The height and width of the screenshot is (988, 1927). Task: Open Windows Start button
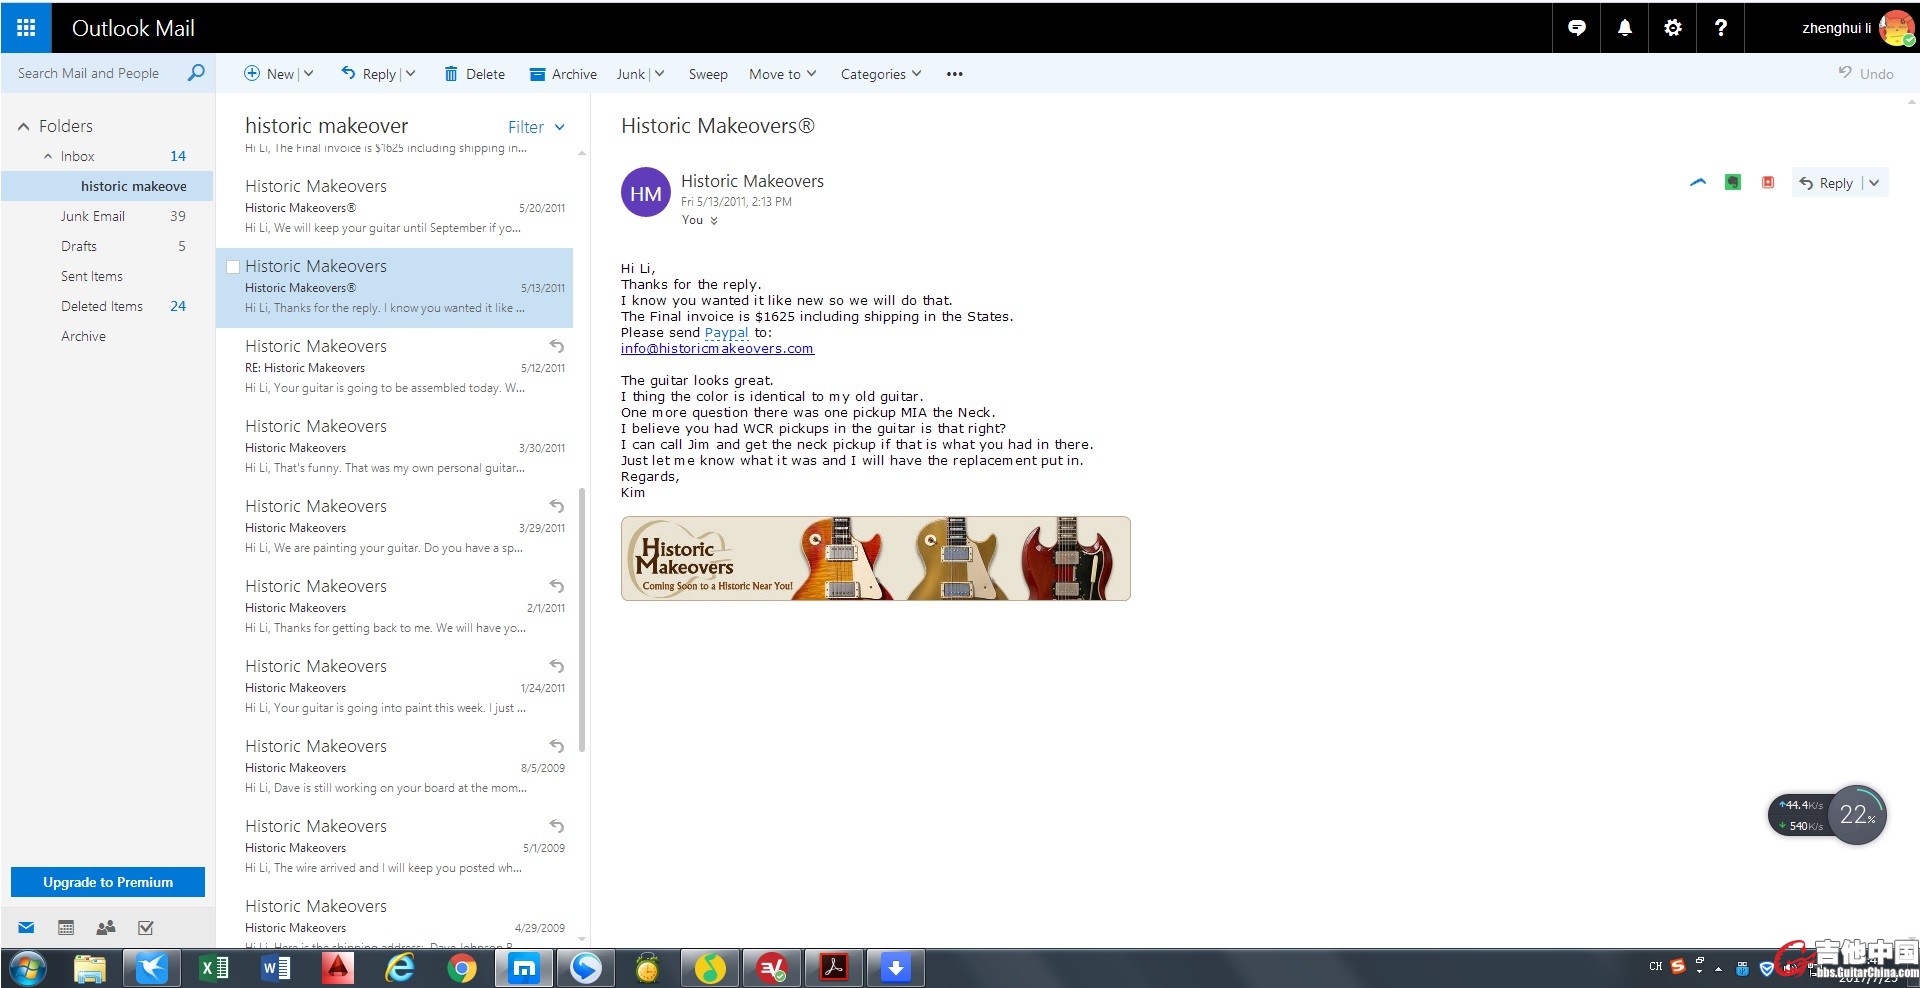28,968
